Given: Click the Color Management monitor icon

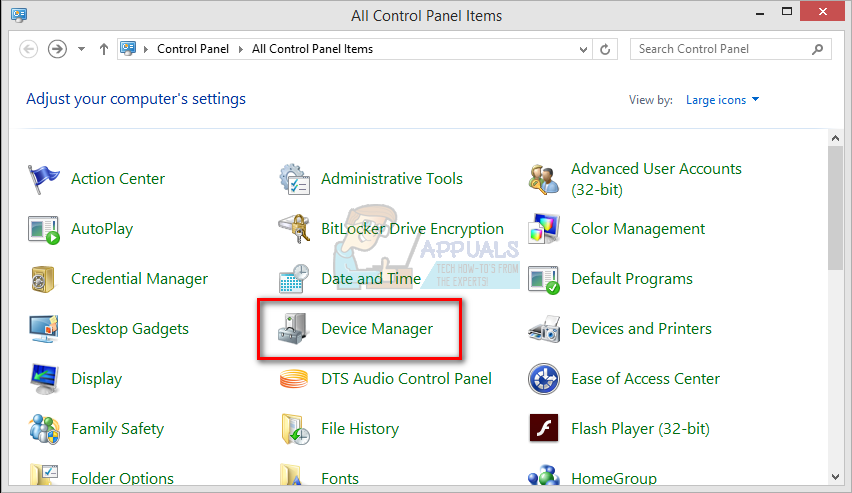Looking at the screenshot, I should 544,229.
